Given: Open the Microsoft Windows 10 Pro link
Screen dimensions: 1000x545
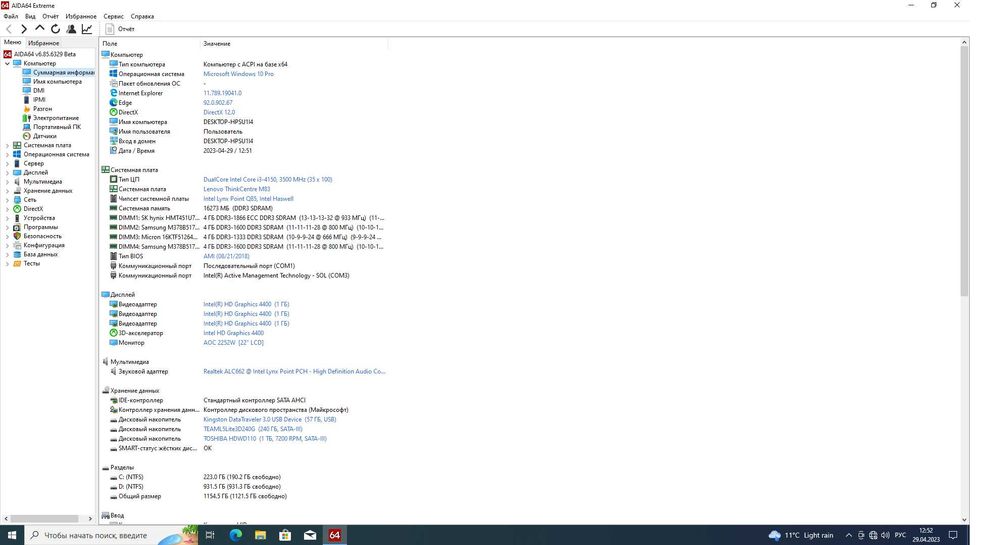Looking at the screenshot, I should 239,74.
